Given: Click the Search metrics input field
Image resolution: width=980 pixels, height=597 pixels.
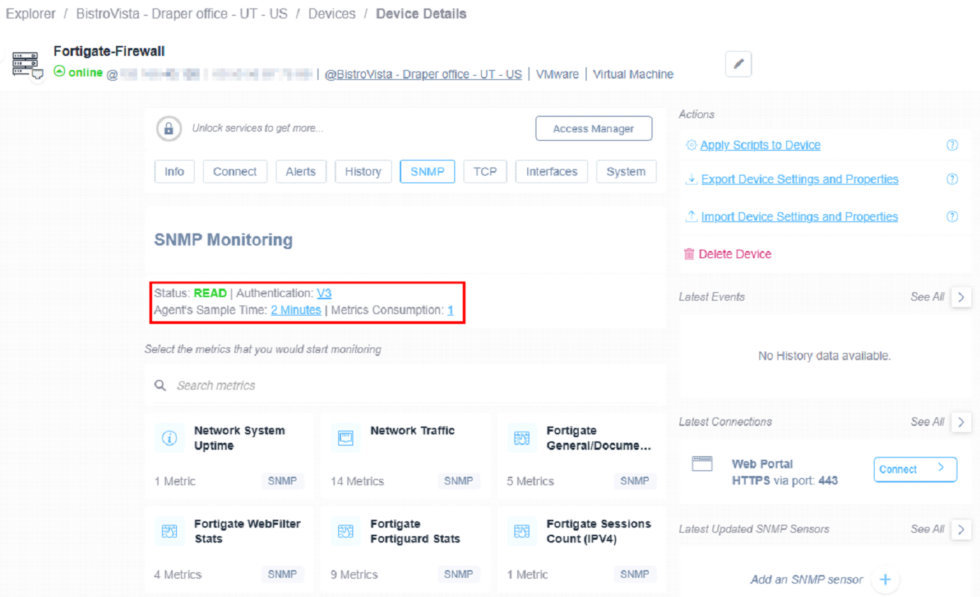Looking at the screenshot, I should (405, 385).
